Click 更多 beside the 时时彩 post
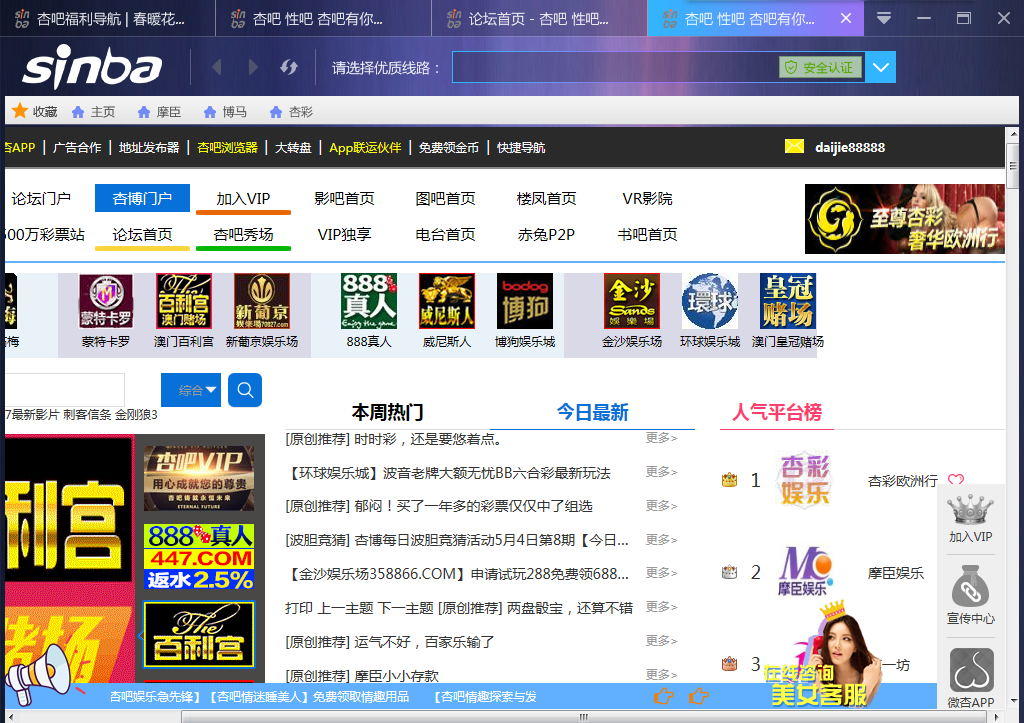Screen dimensions: 1024x723 click(662, 438)
